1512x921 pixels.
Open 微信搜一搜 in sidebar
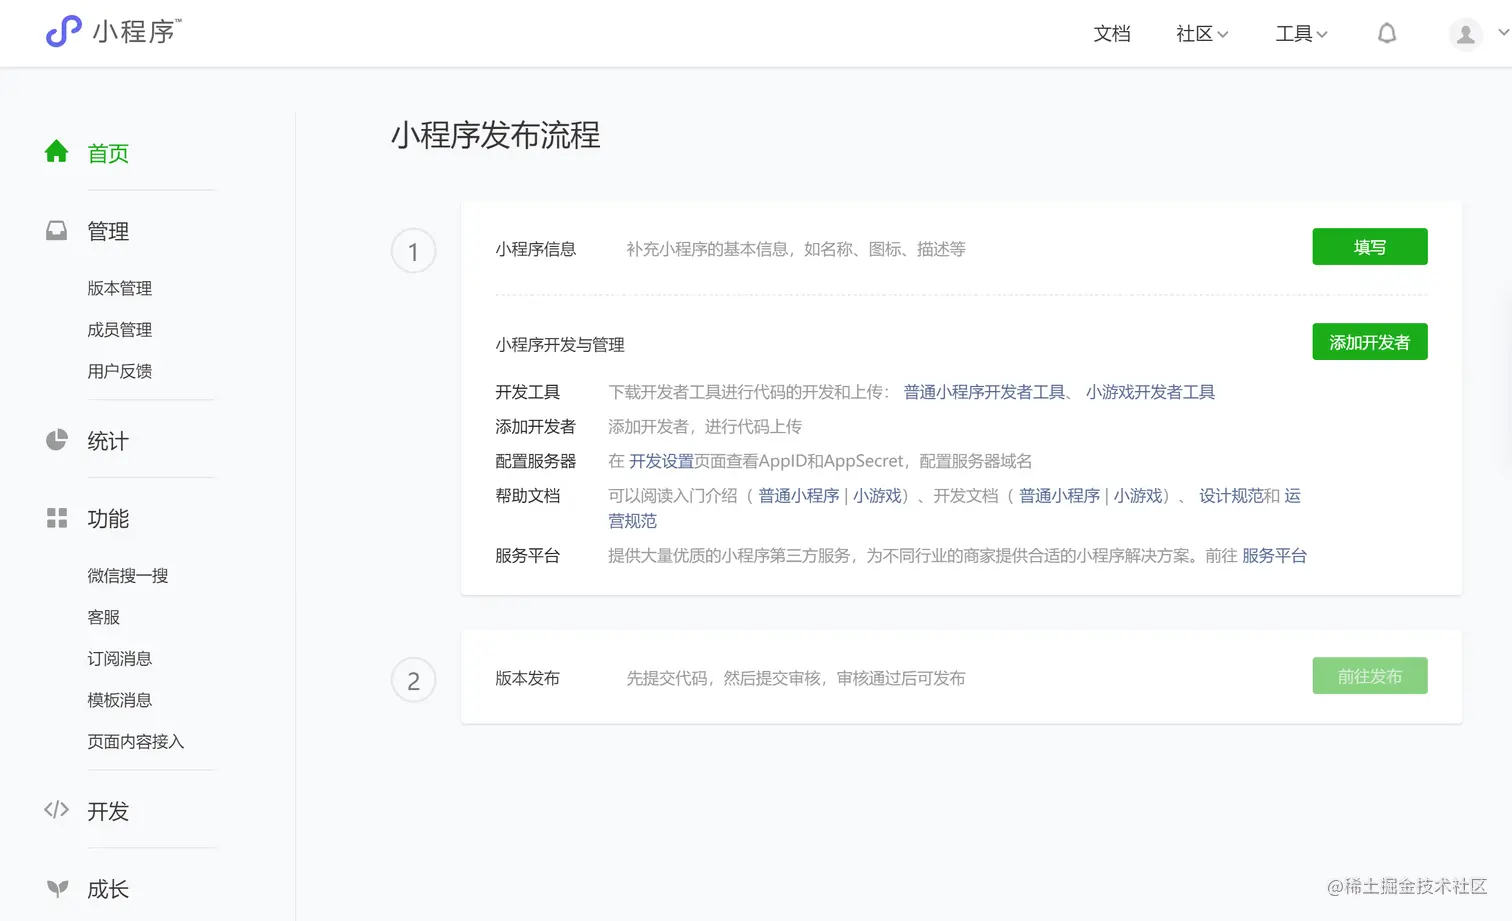[128, 575]
